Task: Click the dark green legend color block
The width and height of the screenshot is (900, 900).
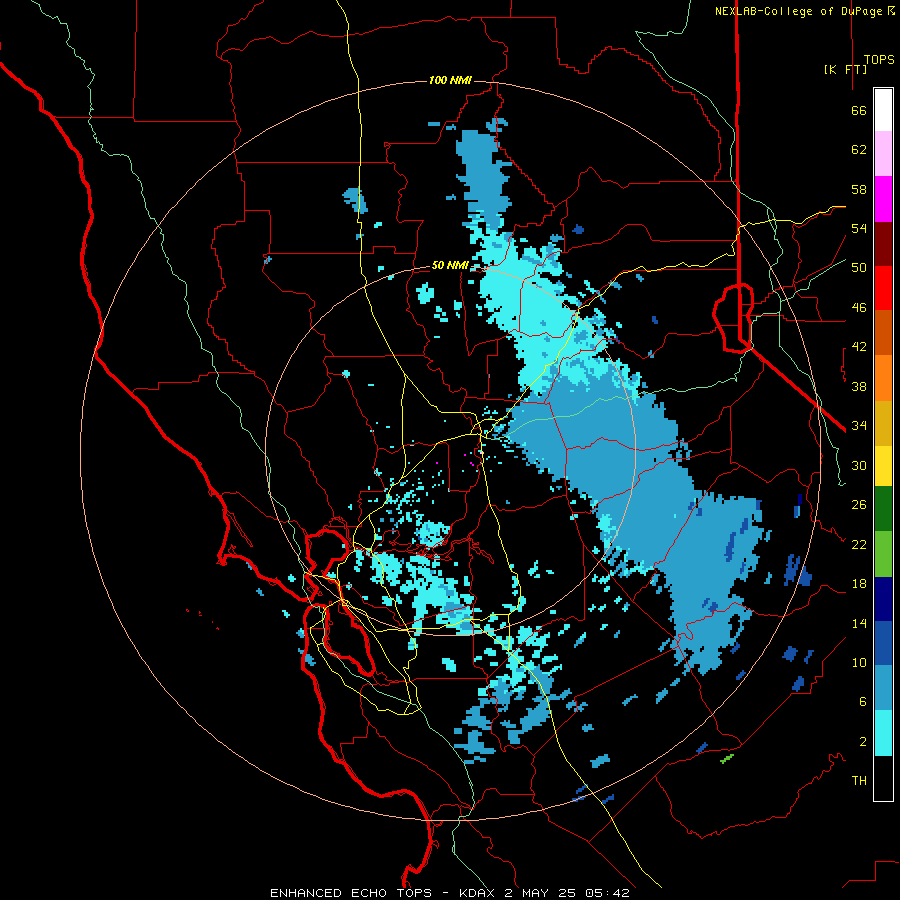Action: 883,509
